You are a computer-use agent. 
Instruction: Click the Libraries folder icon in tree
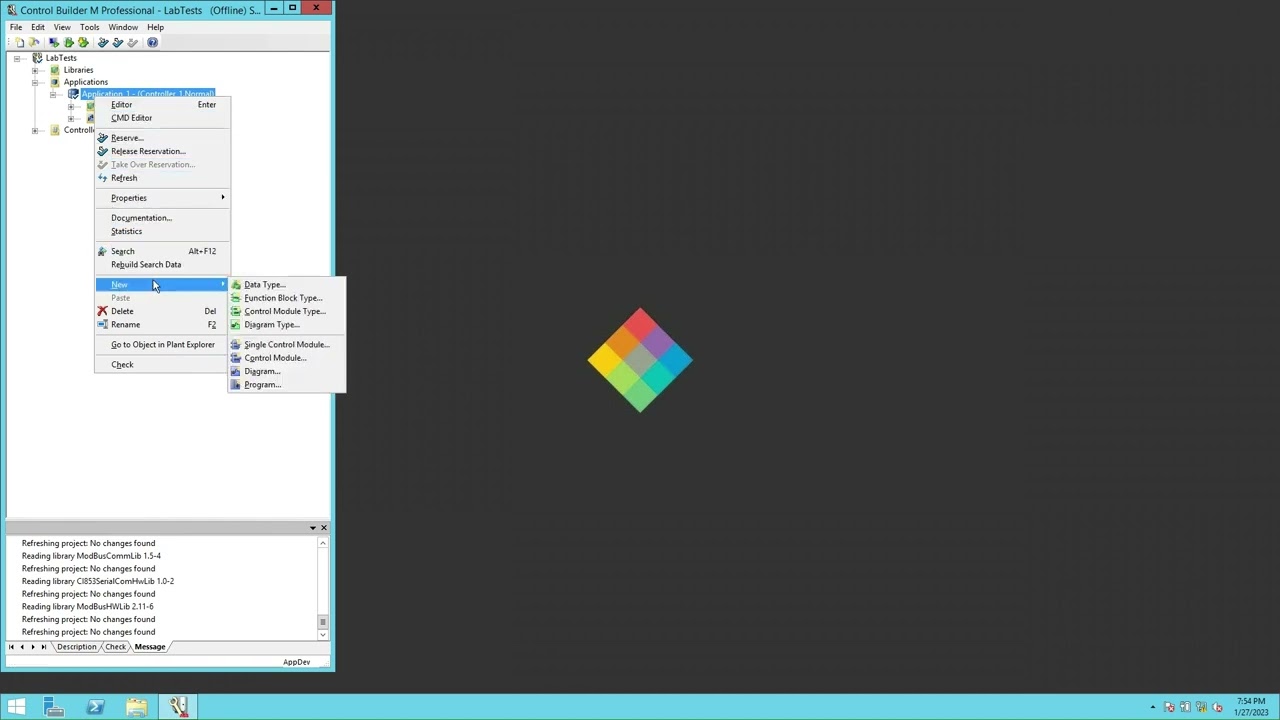55,70
